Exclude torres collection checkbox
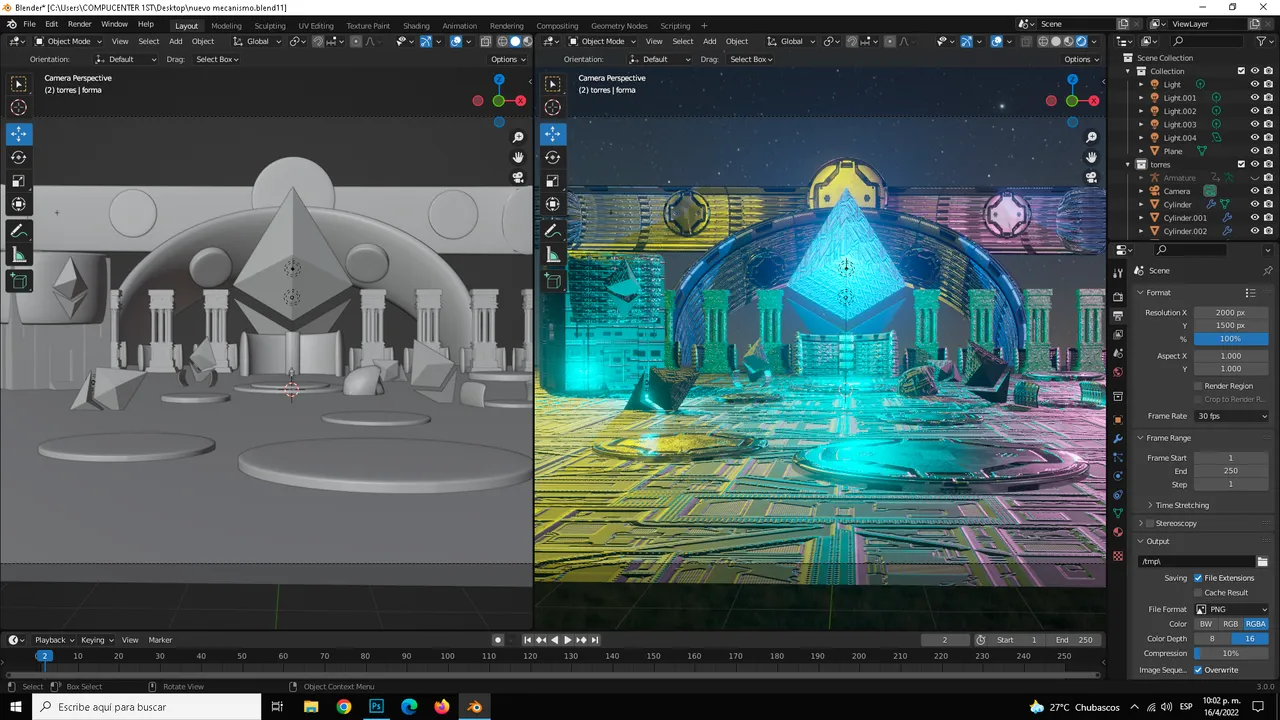This screenshot has width=1280, height=720. (1241, 164)
